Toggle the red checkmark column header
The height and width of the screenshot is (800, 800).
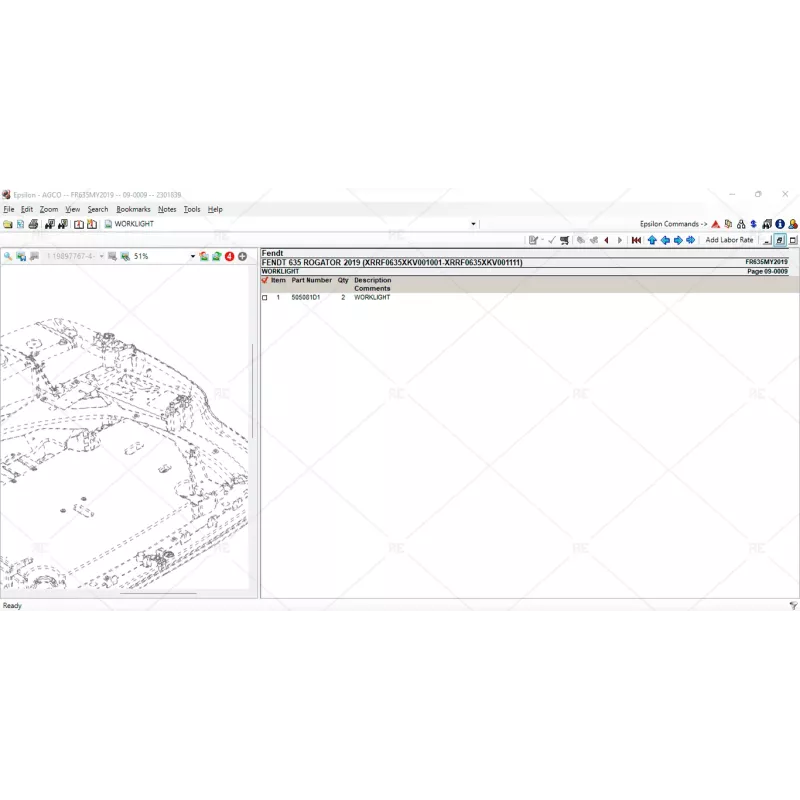pos(265,281)
